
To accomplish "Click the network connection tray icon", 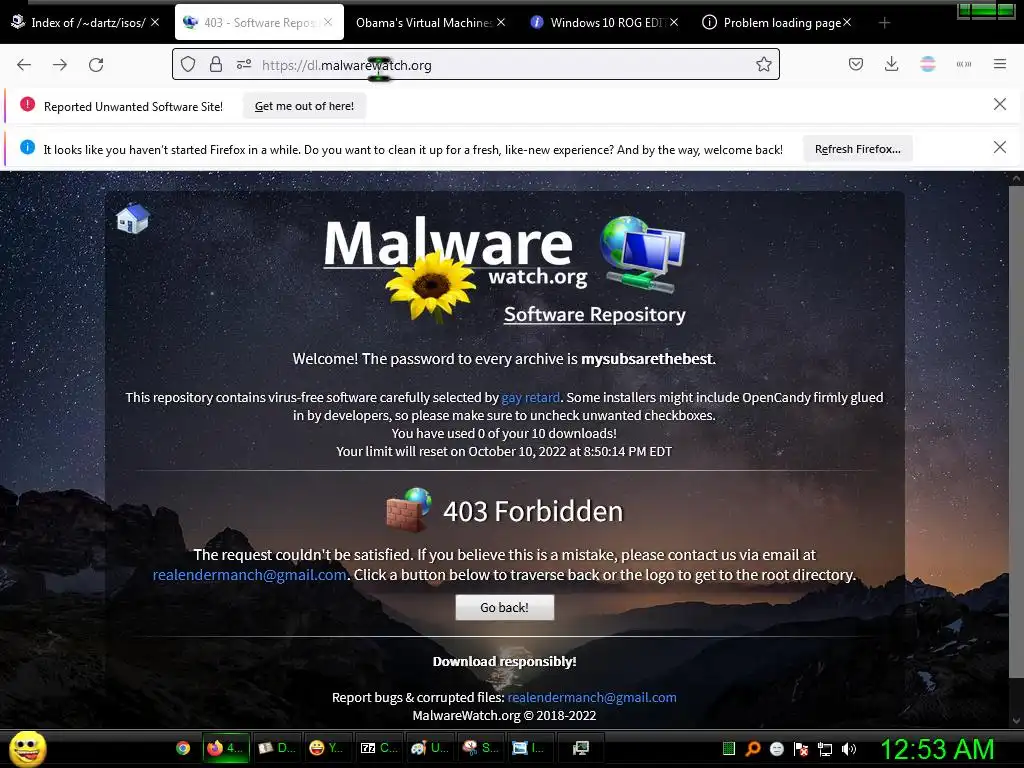I will tap(825, 749).
